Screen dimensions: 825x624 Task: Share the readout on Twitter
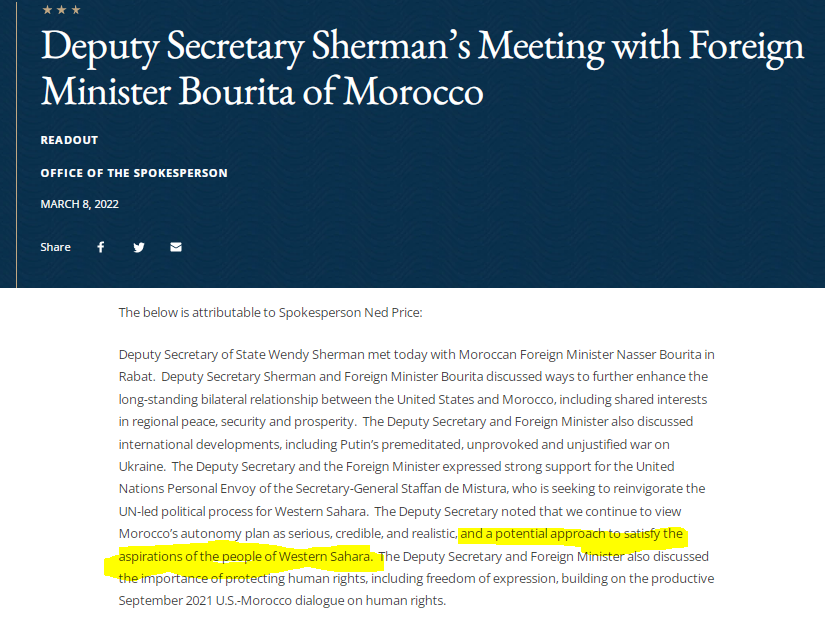click(139, 247)
